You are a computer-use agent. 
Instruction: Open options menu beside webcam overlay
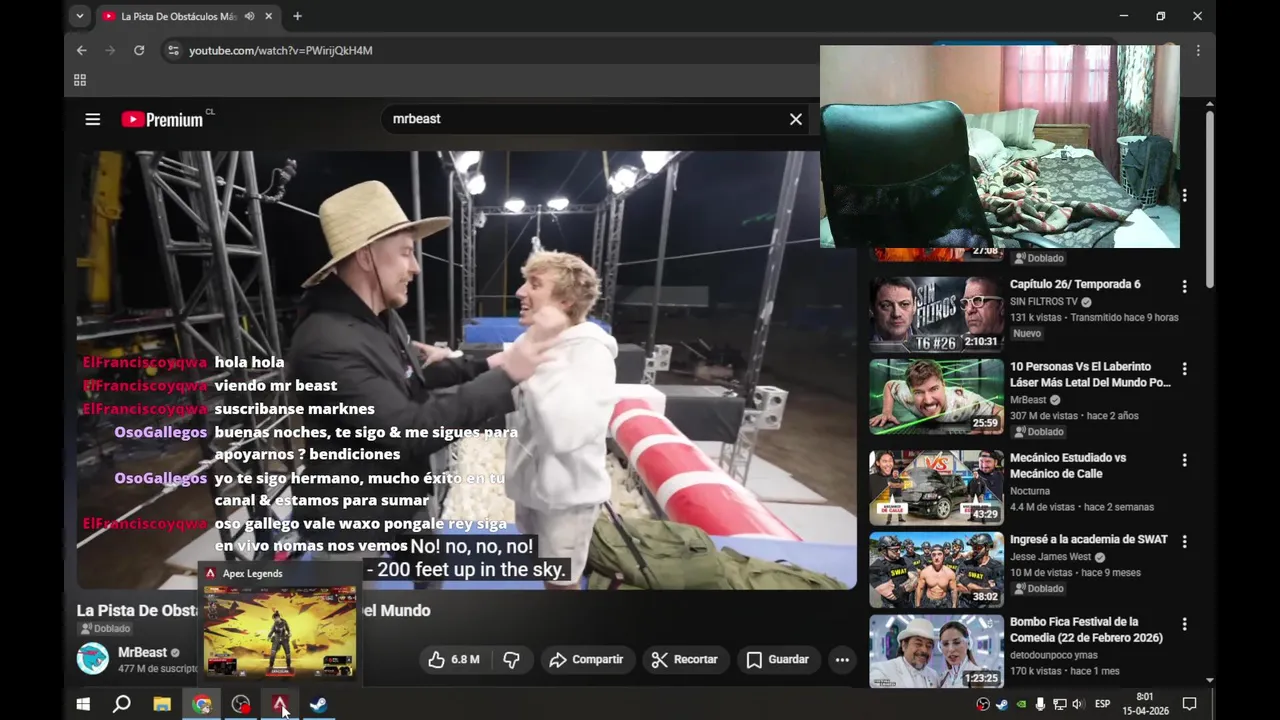coord(1184,196)
